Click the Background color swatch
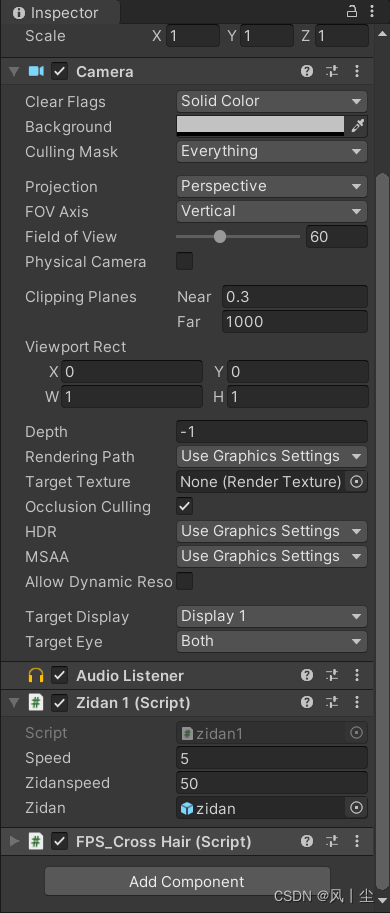390x913 pixels. point(261,126)
